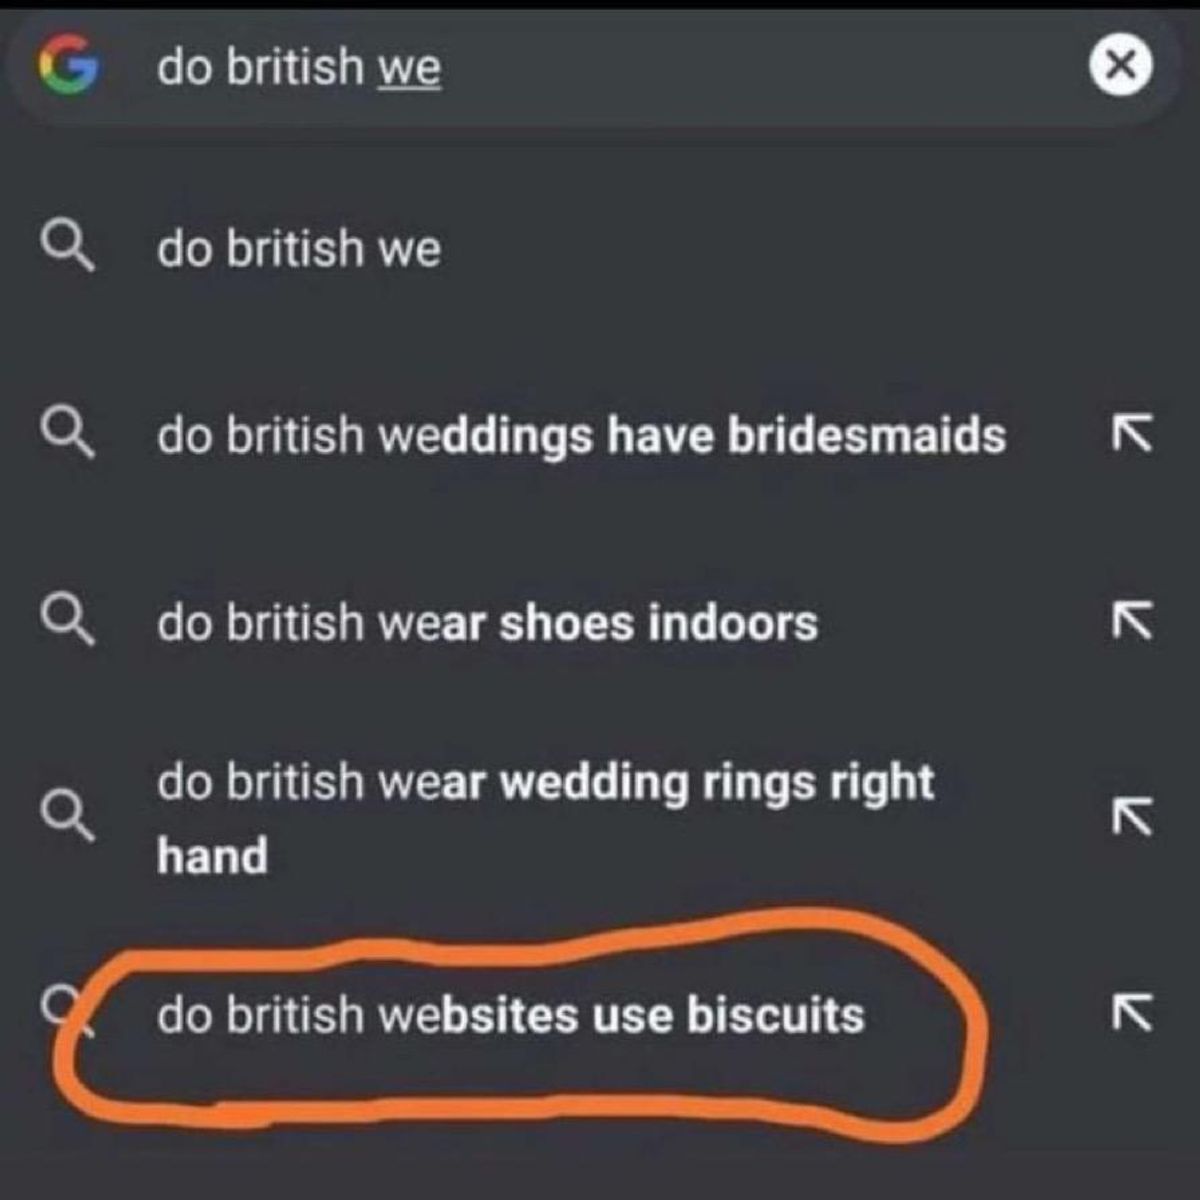Image resolution: width=1200 pixels, height=1200 pixels.
Task: Fill in wedding rings suggestion via arrow icon
Action: [x=1131, y=816]
